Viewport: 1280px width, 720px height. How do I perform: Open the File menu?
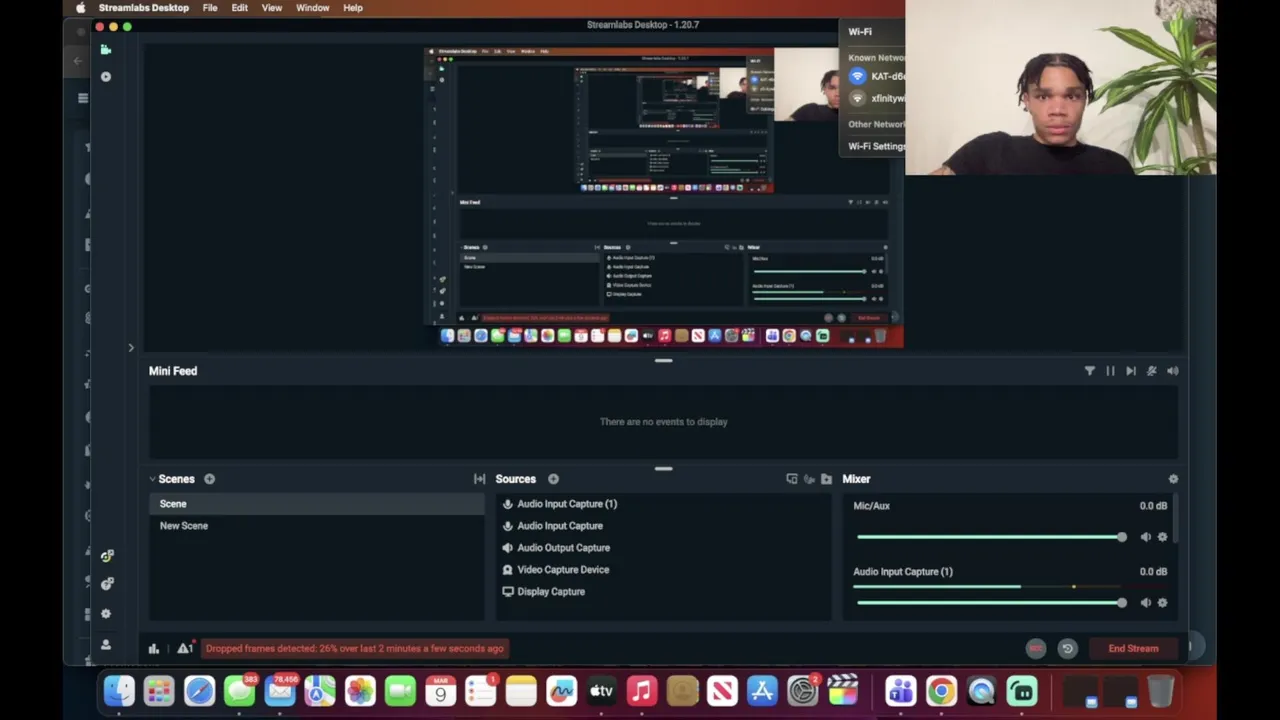[x=210, y=8]
